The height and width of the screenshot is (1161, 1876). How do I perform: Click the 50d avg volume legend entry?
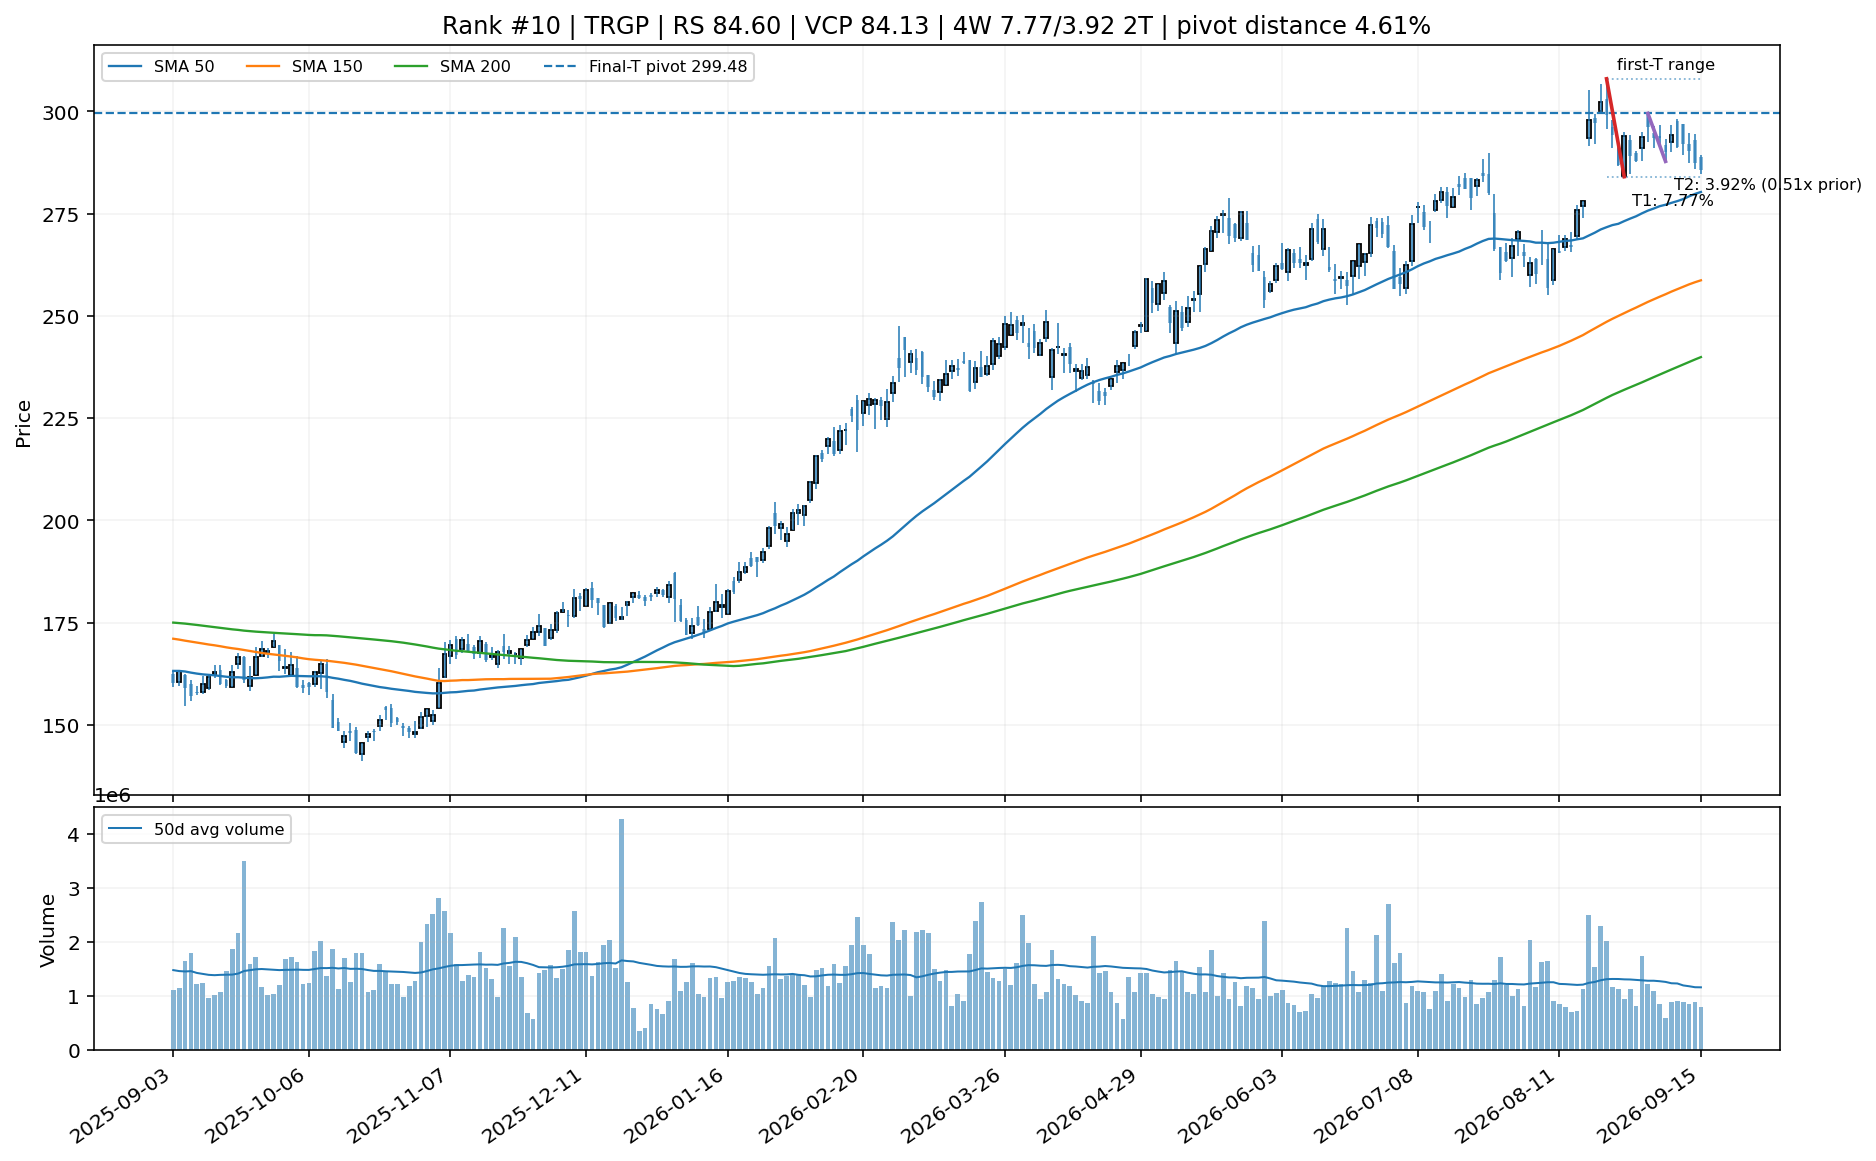[196, 829]
